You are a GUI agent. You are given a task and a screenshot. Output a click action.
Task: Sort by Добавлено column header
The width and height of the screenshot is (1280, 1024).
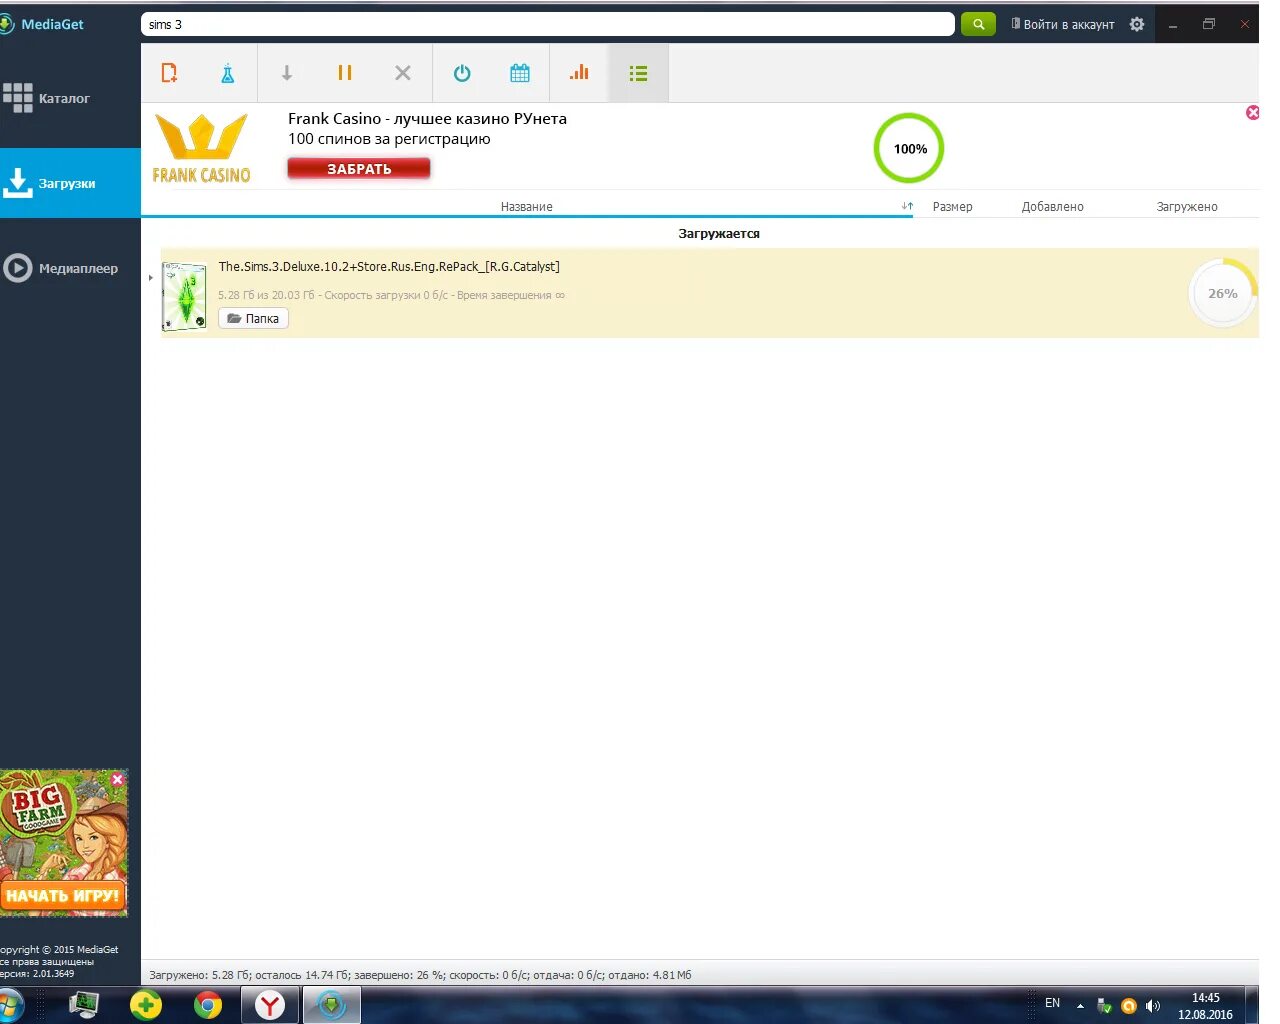coord(1052,206)
